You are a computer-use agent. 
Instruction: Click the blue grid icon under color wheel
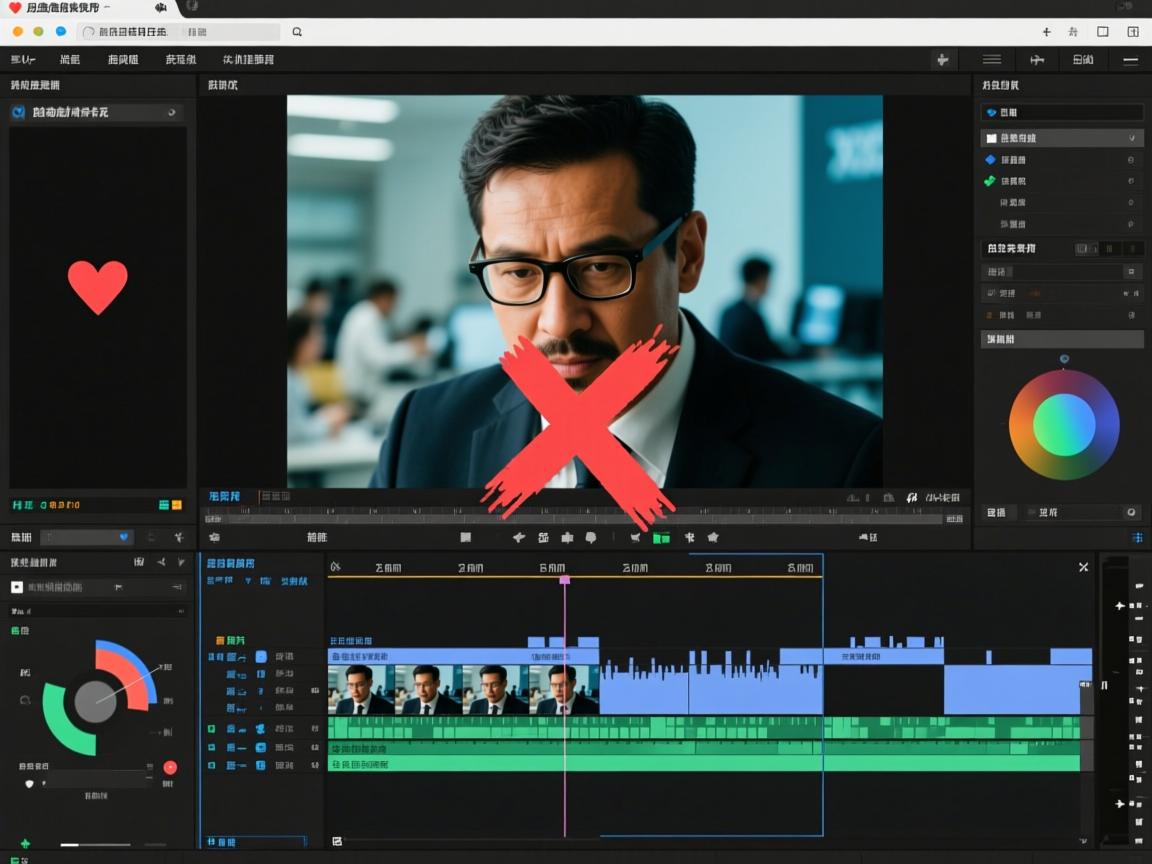[x=1136, y=538]
